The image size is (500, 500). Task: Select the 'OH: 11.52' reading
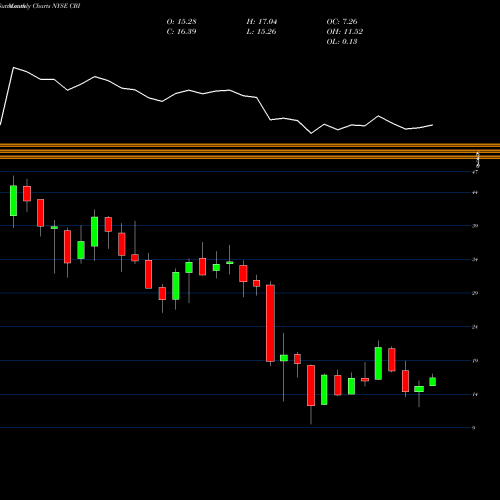click(345, 32)
